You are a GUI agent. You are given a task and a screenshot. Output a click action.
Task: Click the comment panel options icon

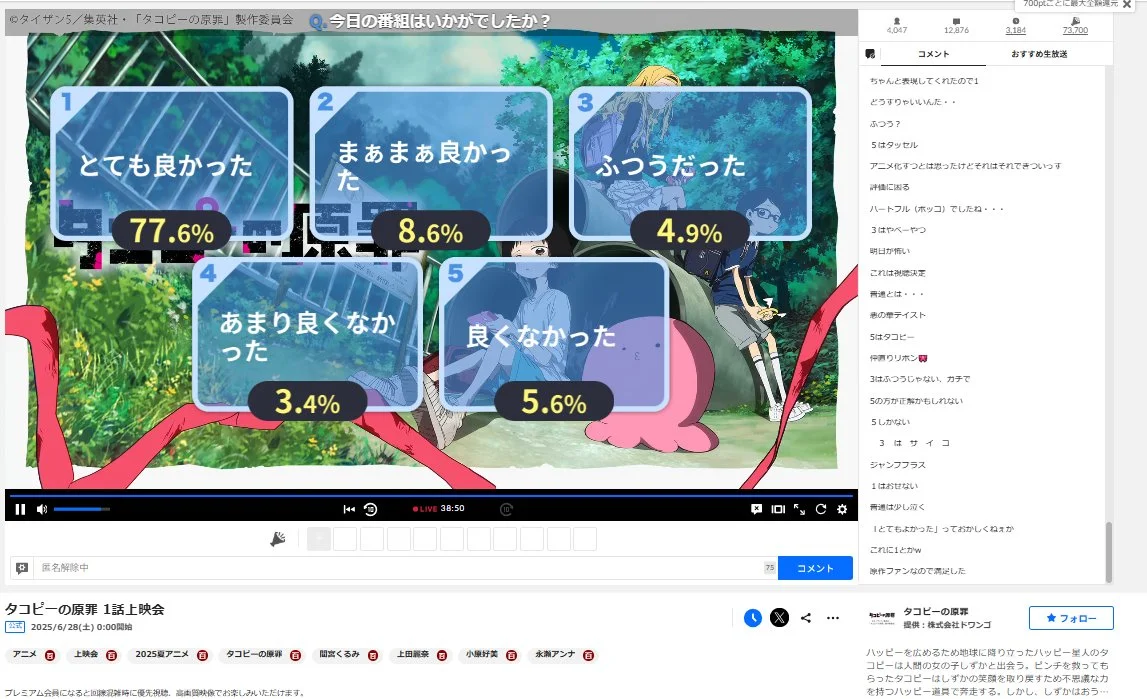870,53
